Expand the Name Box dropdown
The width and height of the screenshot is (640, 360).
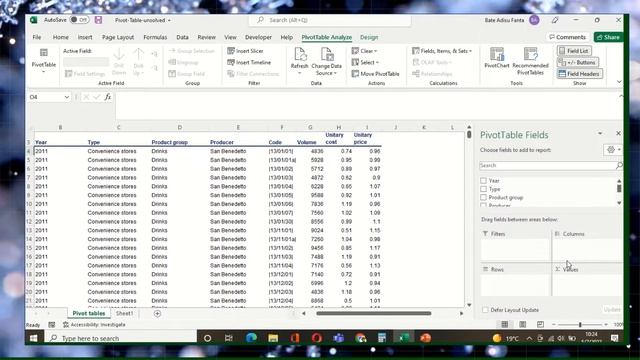[x=67, y=97]
